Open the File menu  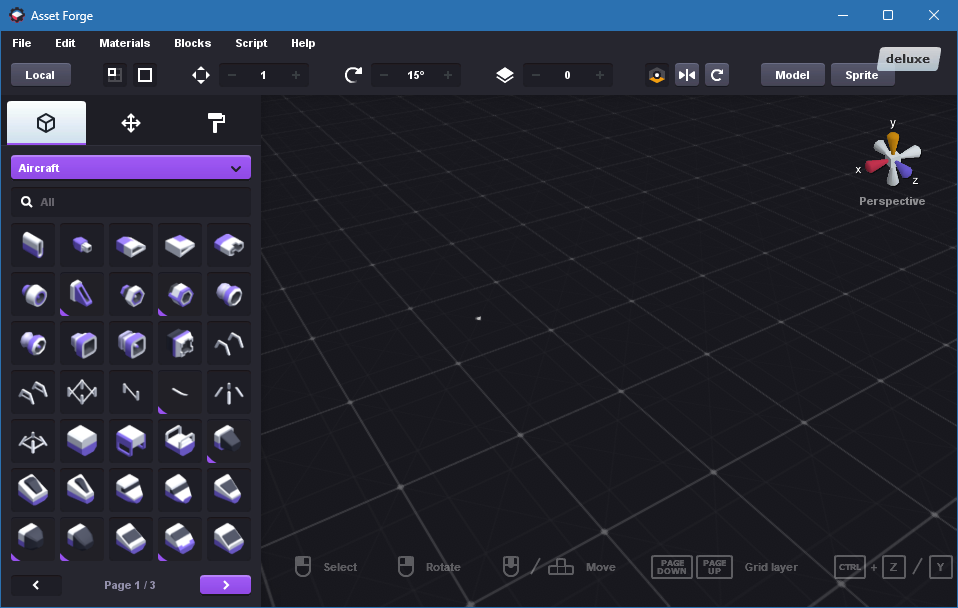(21, 43)
